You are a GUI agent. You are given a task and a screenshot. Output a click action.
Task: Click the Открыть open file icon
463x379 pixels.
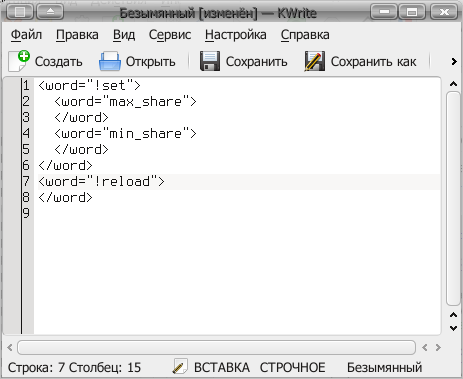click(x=110, y=61)
